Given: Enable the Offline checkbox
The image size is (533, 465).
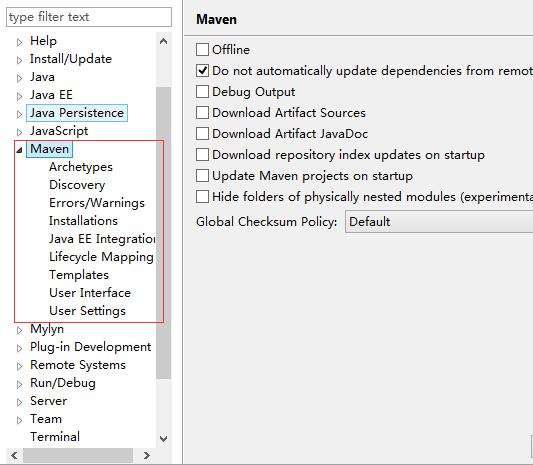Looking at the screenshot, I should coord(202,50).
